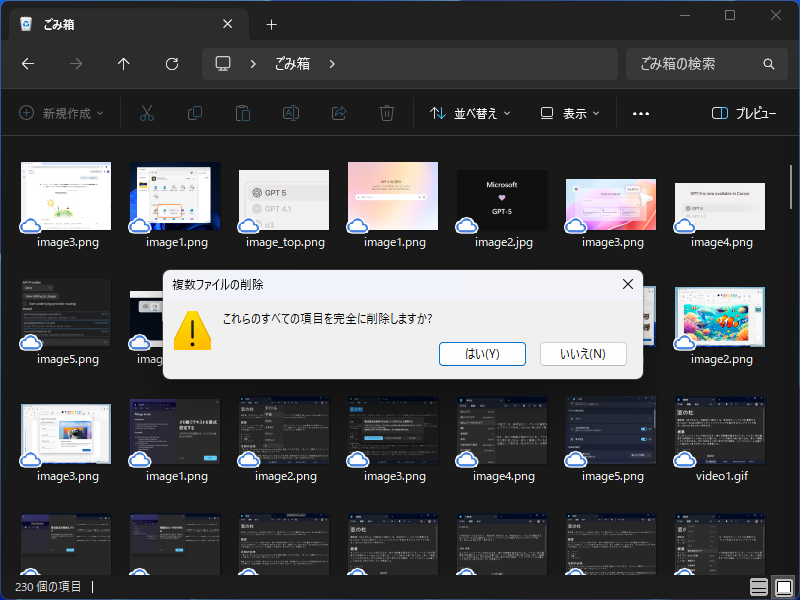This screenshot has height=600, width=800.
Task: Refresh the Recycle Bin view
Action: point(171,64)
